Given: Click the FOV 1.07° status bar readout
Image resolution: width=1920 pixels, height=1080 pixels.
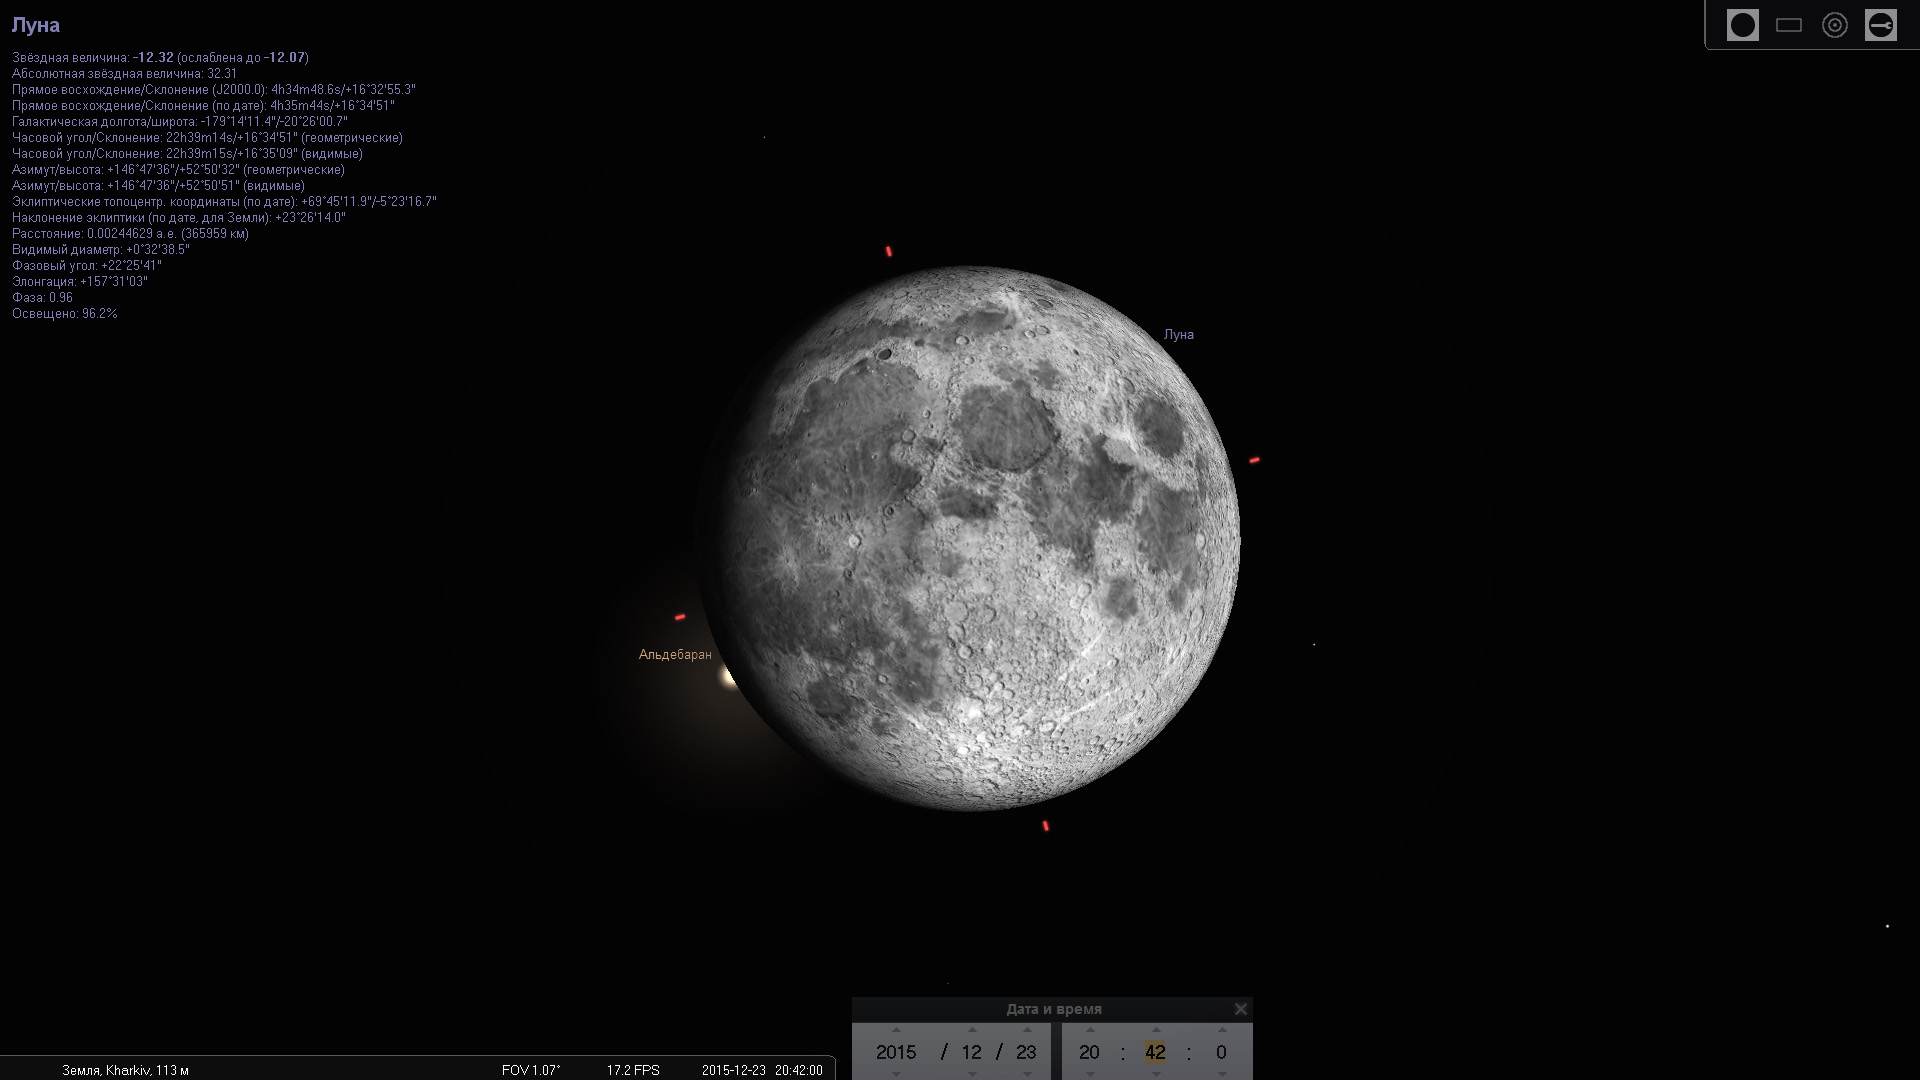Looking at the screenshot, I should click(531, 1070).
